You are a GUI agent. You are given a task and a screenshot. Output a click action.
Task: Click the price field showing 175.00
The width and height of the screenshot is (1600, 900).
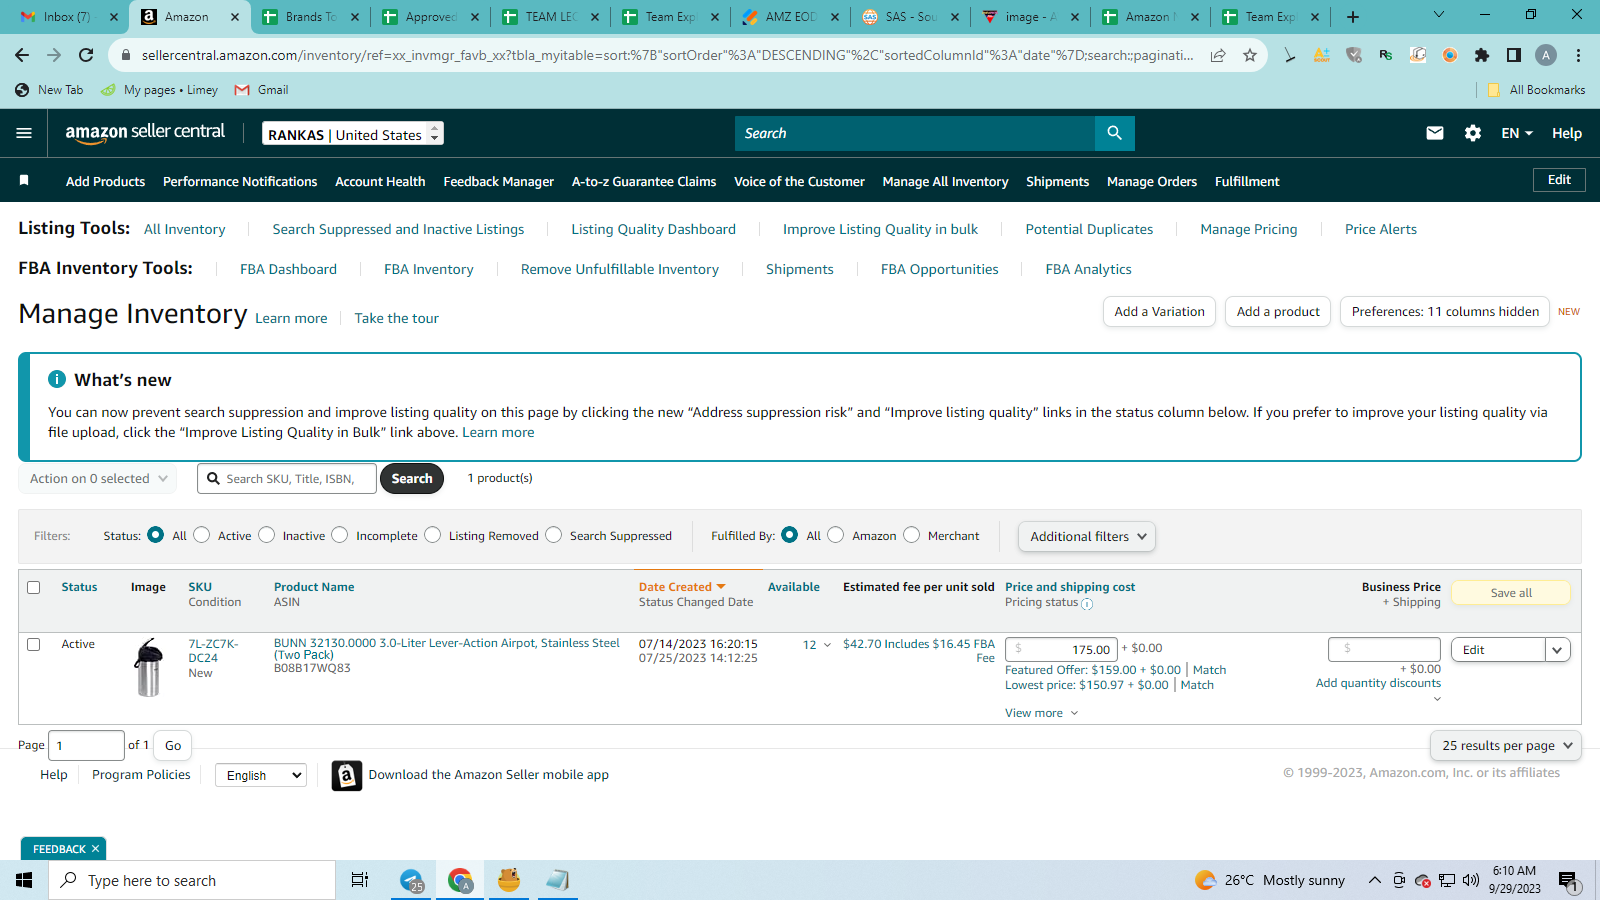tap(1061, 649)
